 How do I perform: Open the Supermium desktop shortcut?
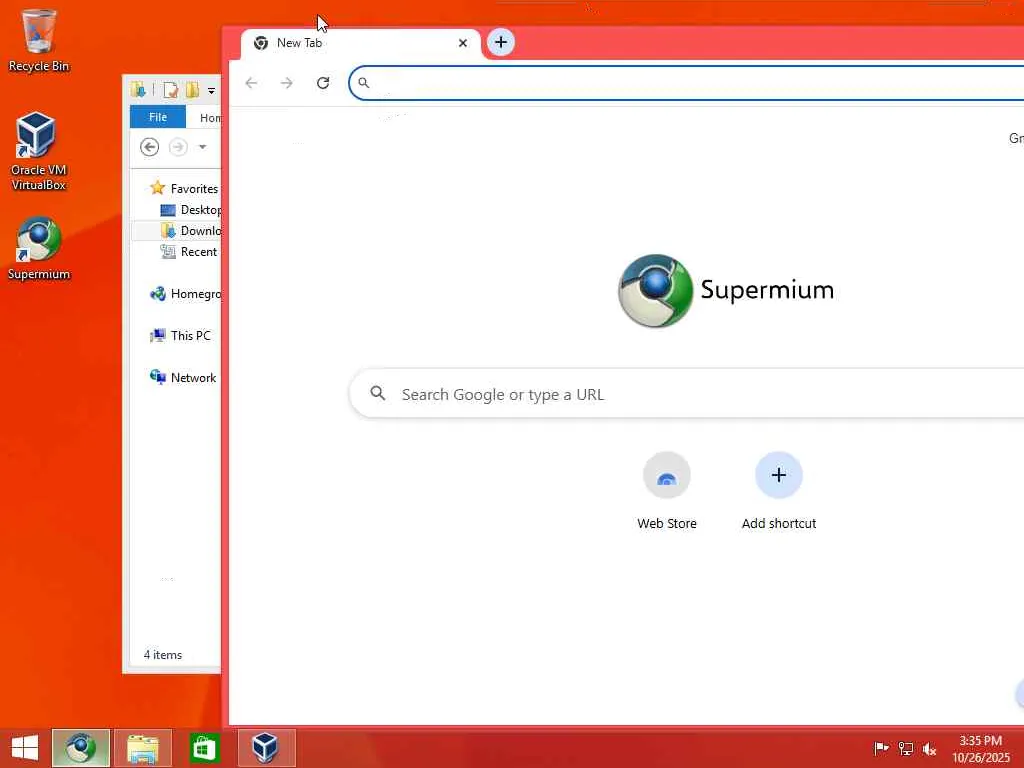pyautogui.click(x=39, y=249)
